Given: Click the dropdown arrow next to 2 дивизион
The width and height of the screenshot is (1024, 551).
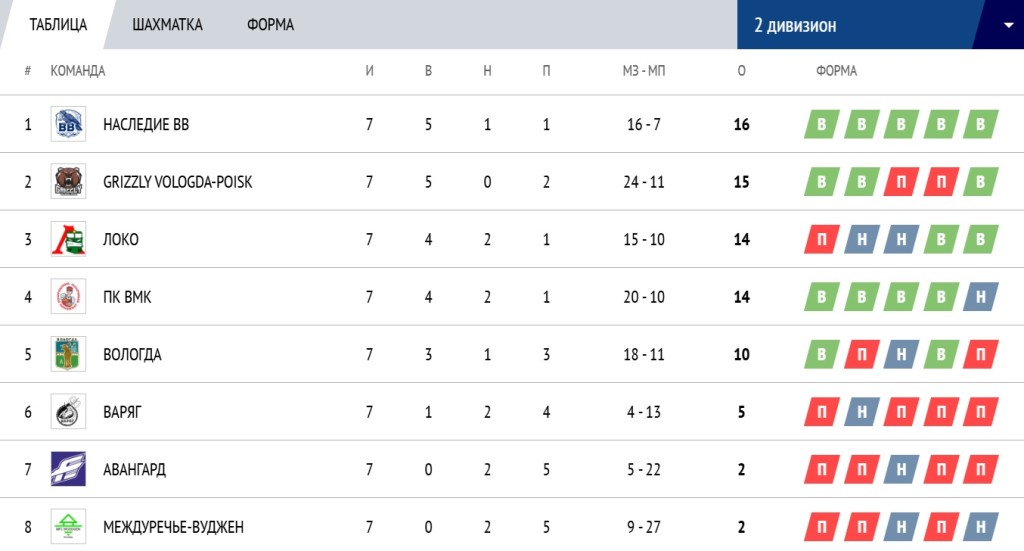Looking at the screenshot, I should coord(1008,25).
